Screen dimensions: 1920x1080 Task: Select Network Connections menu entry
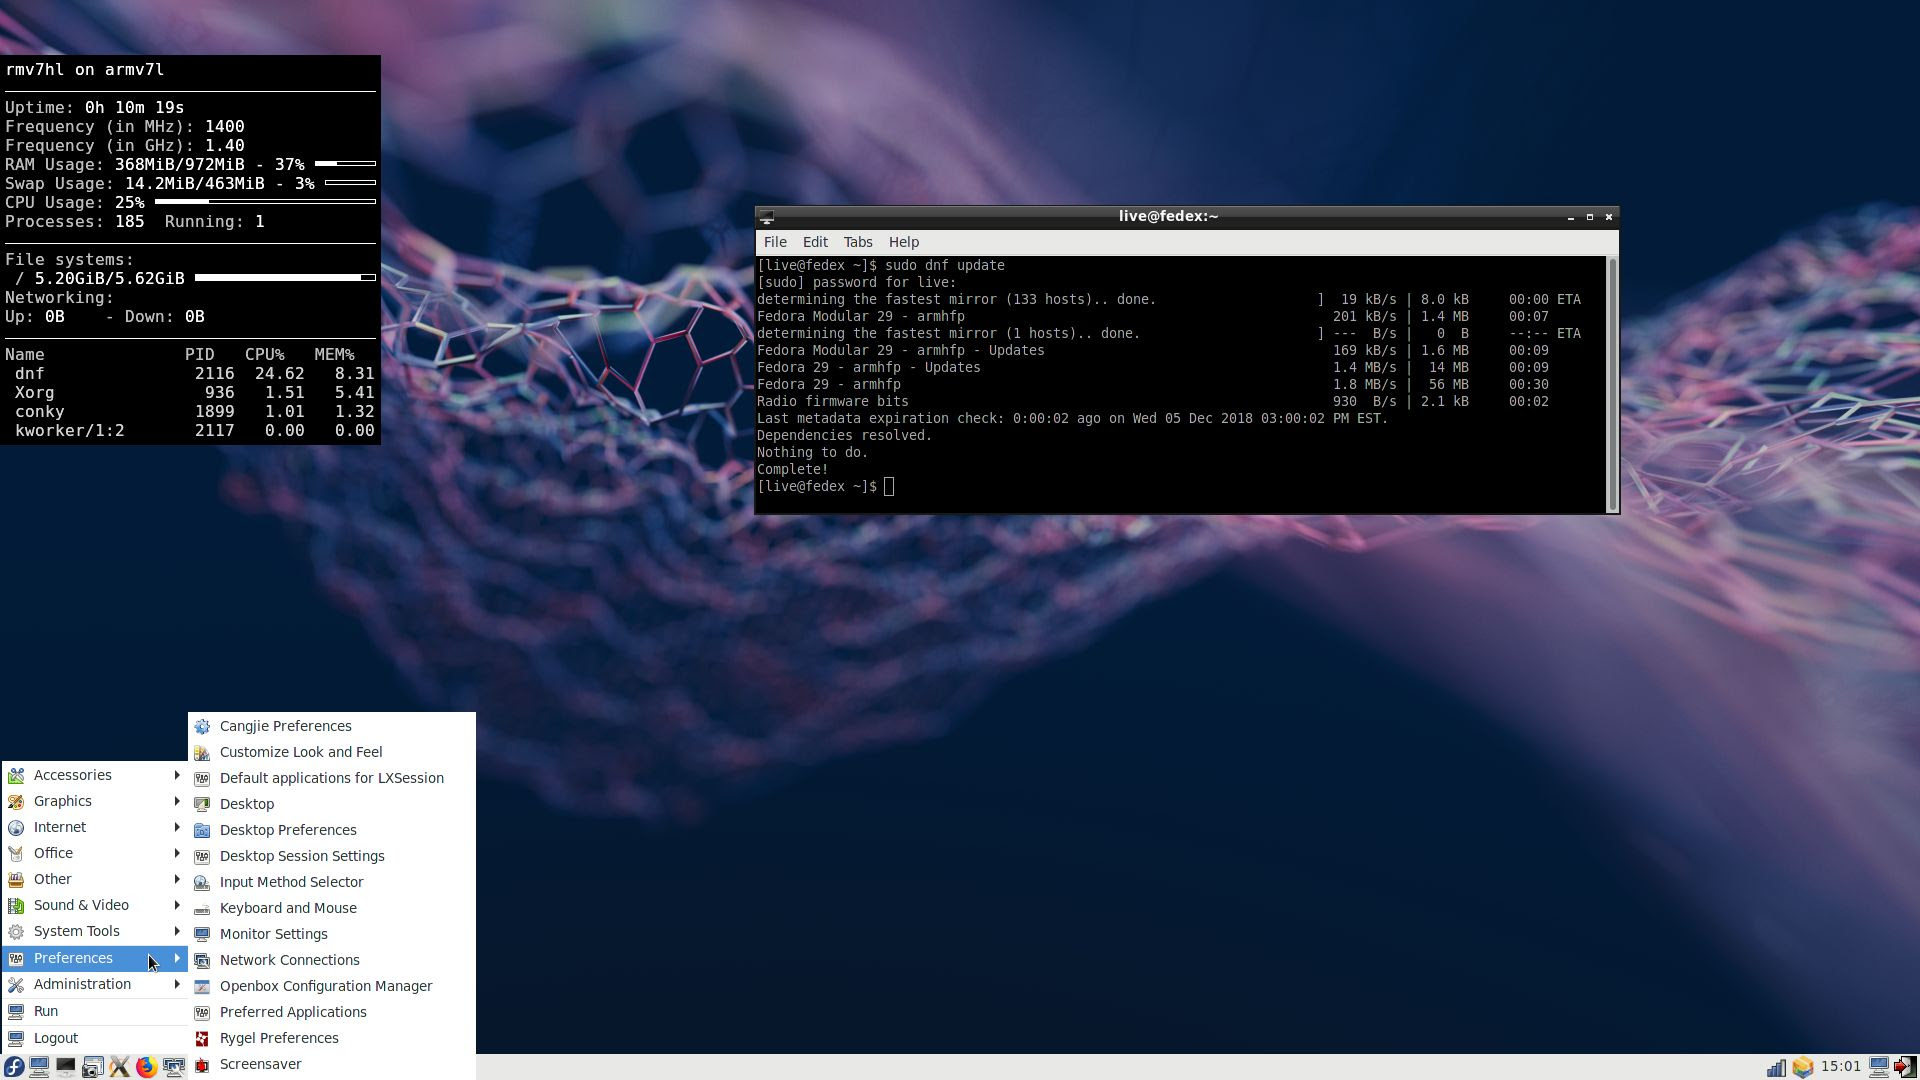coord(289,960)
